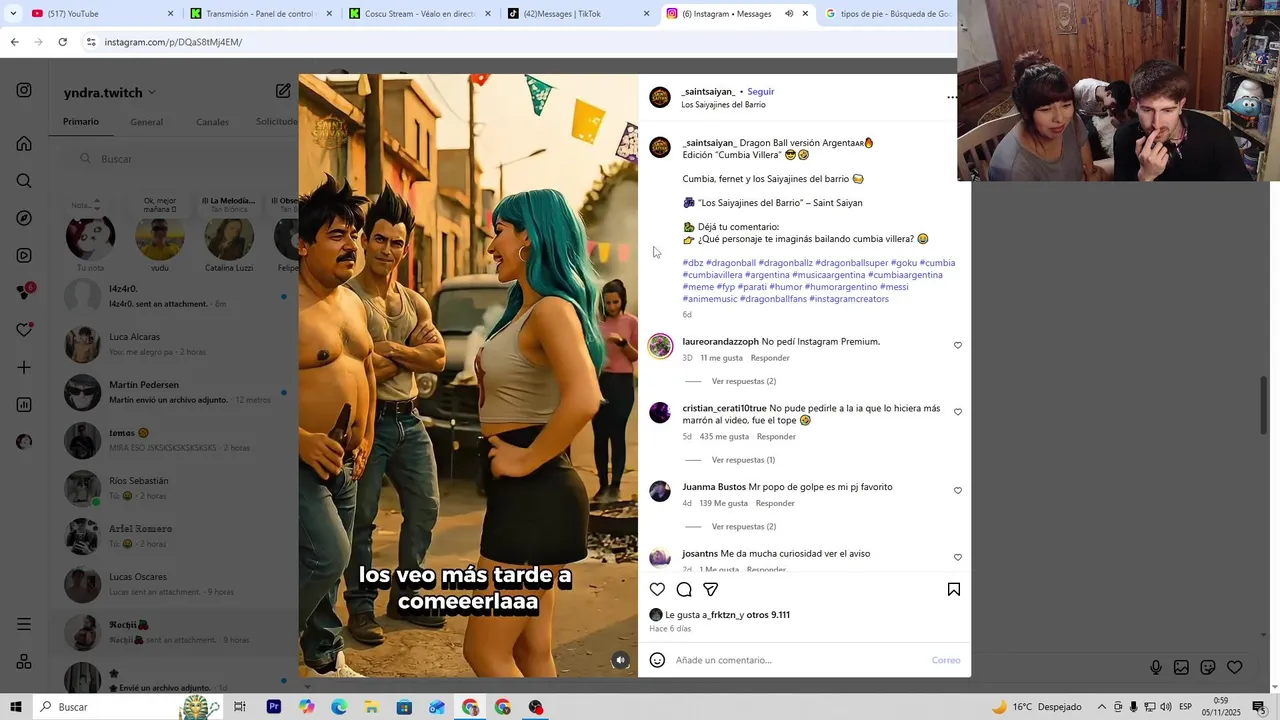
Task: Switch to Coscu Stream browser tab
Action: coord(420,14)
